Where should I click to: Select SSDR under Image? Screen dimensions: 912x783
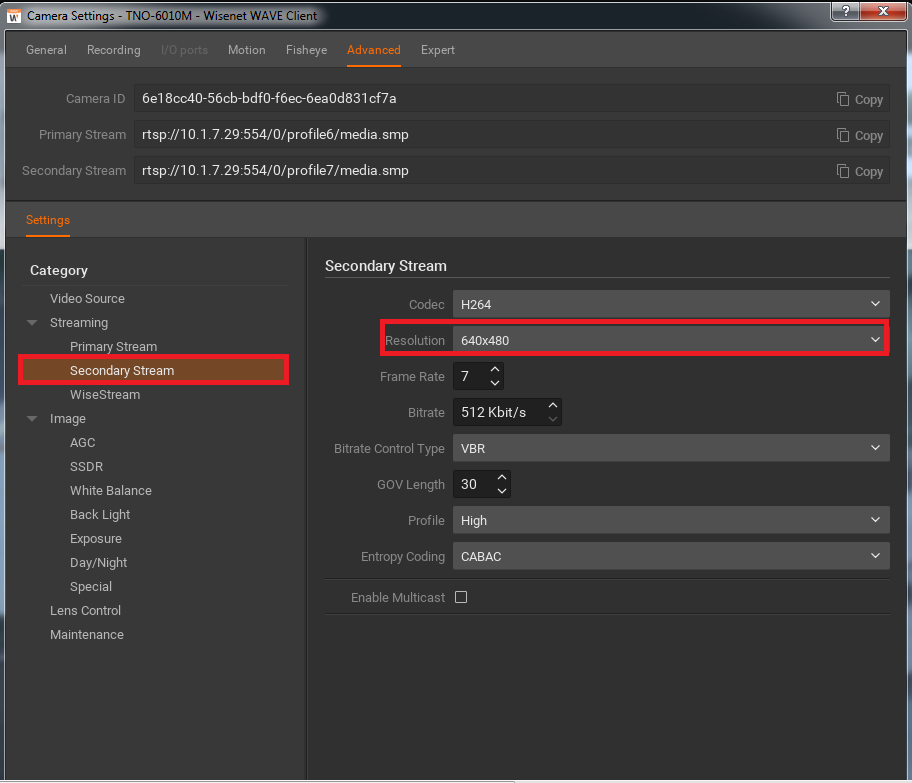pos(86,467)
